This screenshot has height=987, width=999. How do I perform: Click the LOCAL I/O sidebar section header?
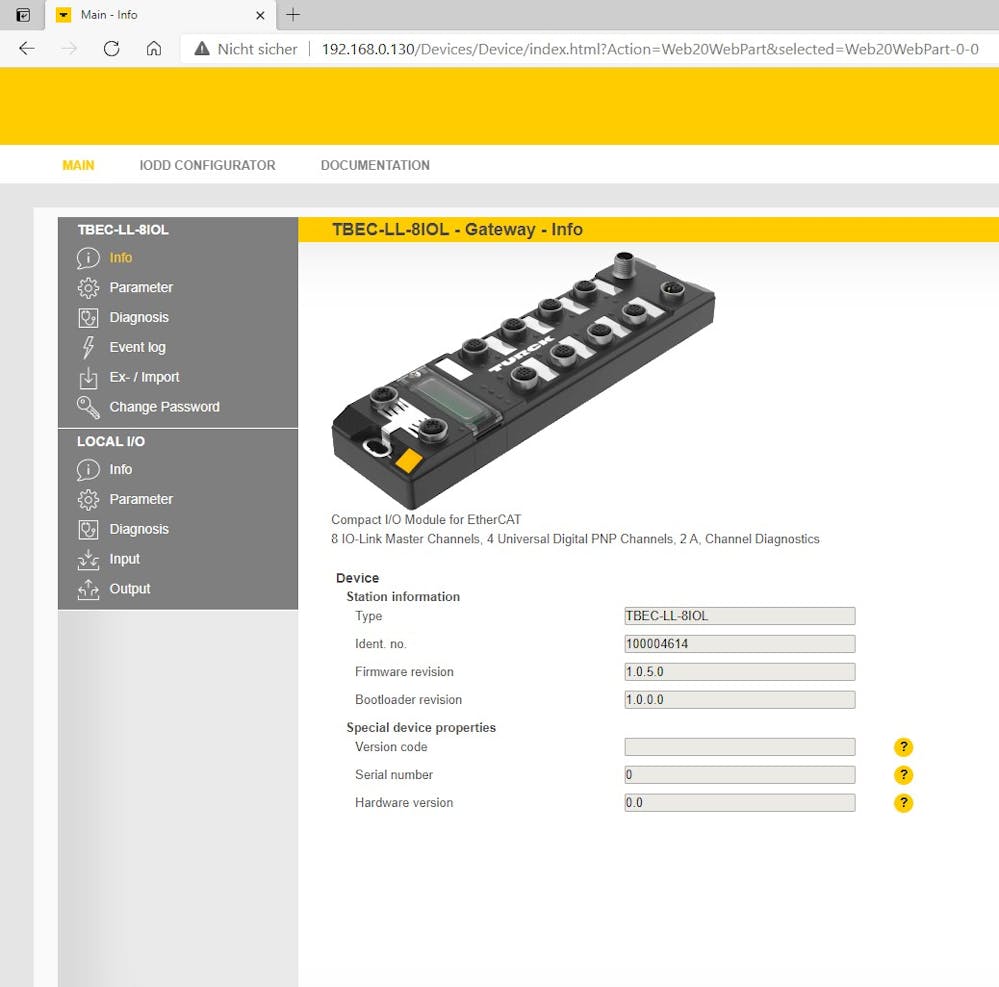tap(111, 442)
